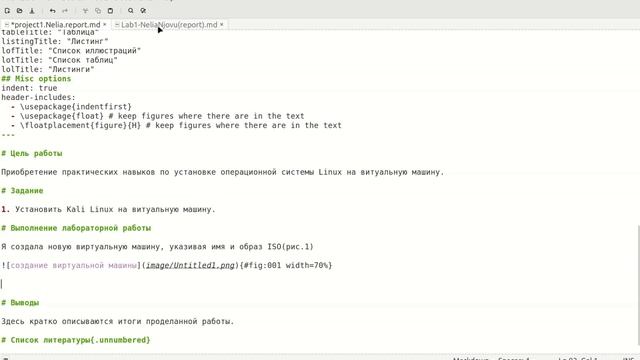
Task: Click the \usepackage{indentfirst} line
Action: (x=71, y=107)
